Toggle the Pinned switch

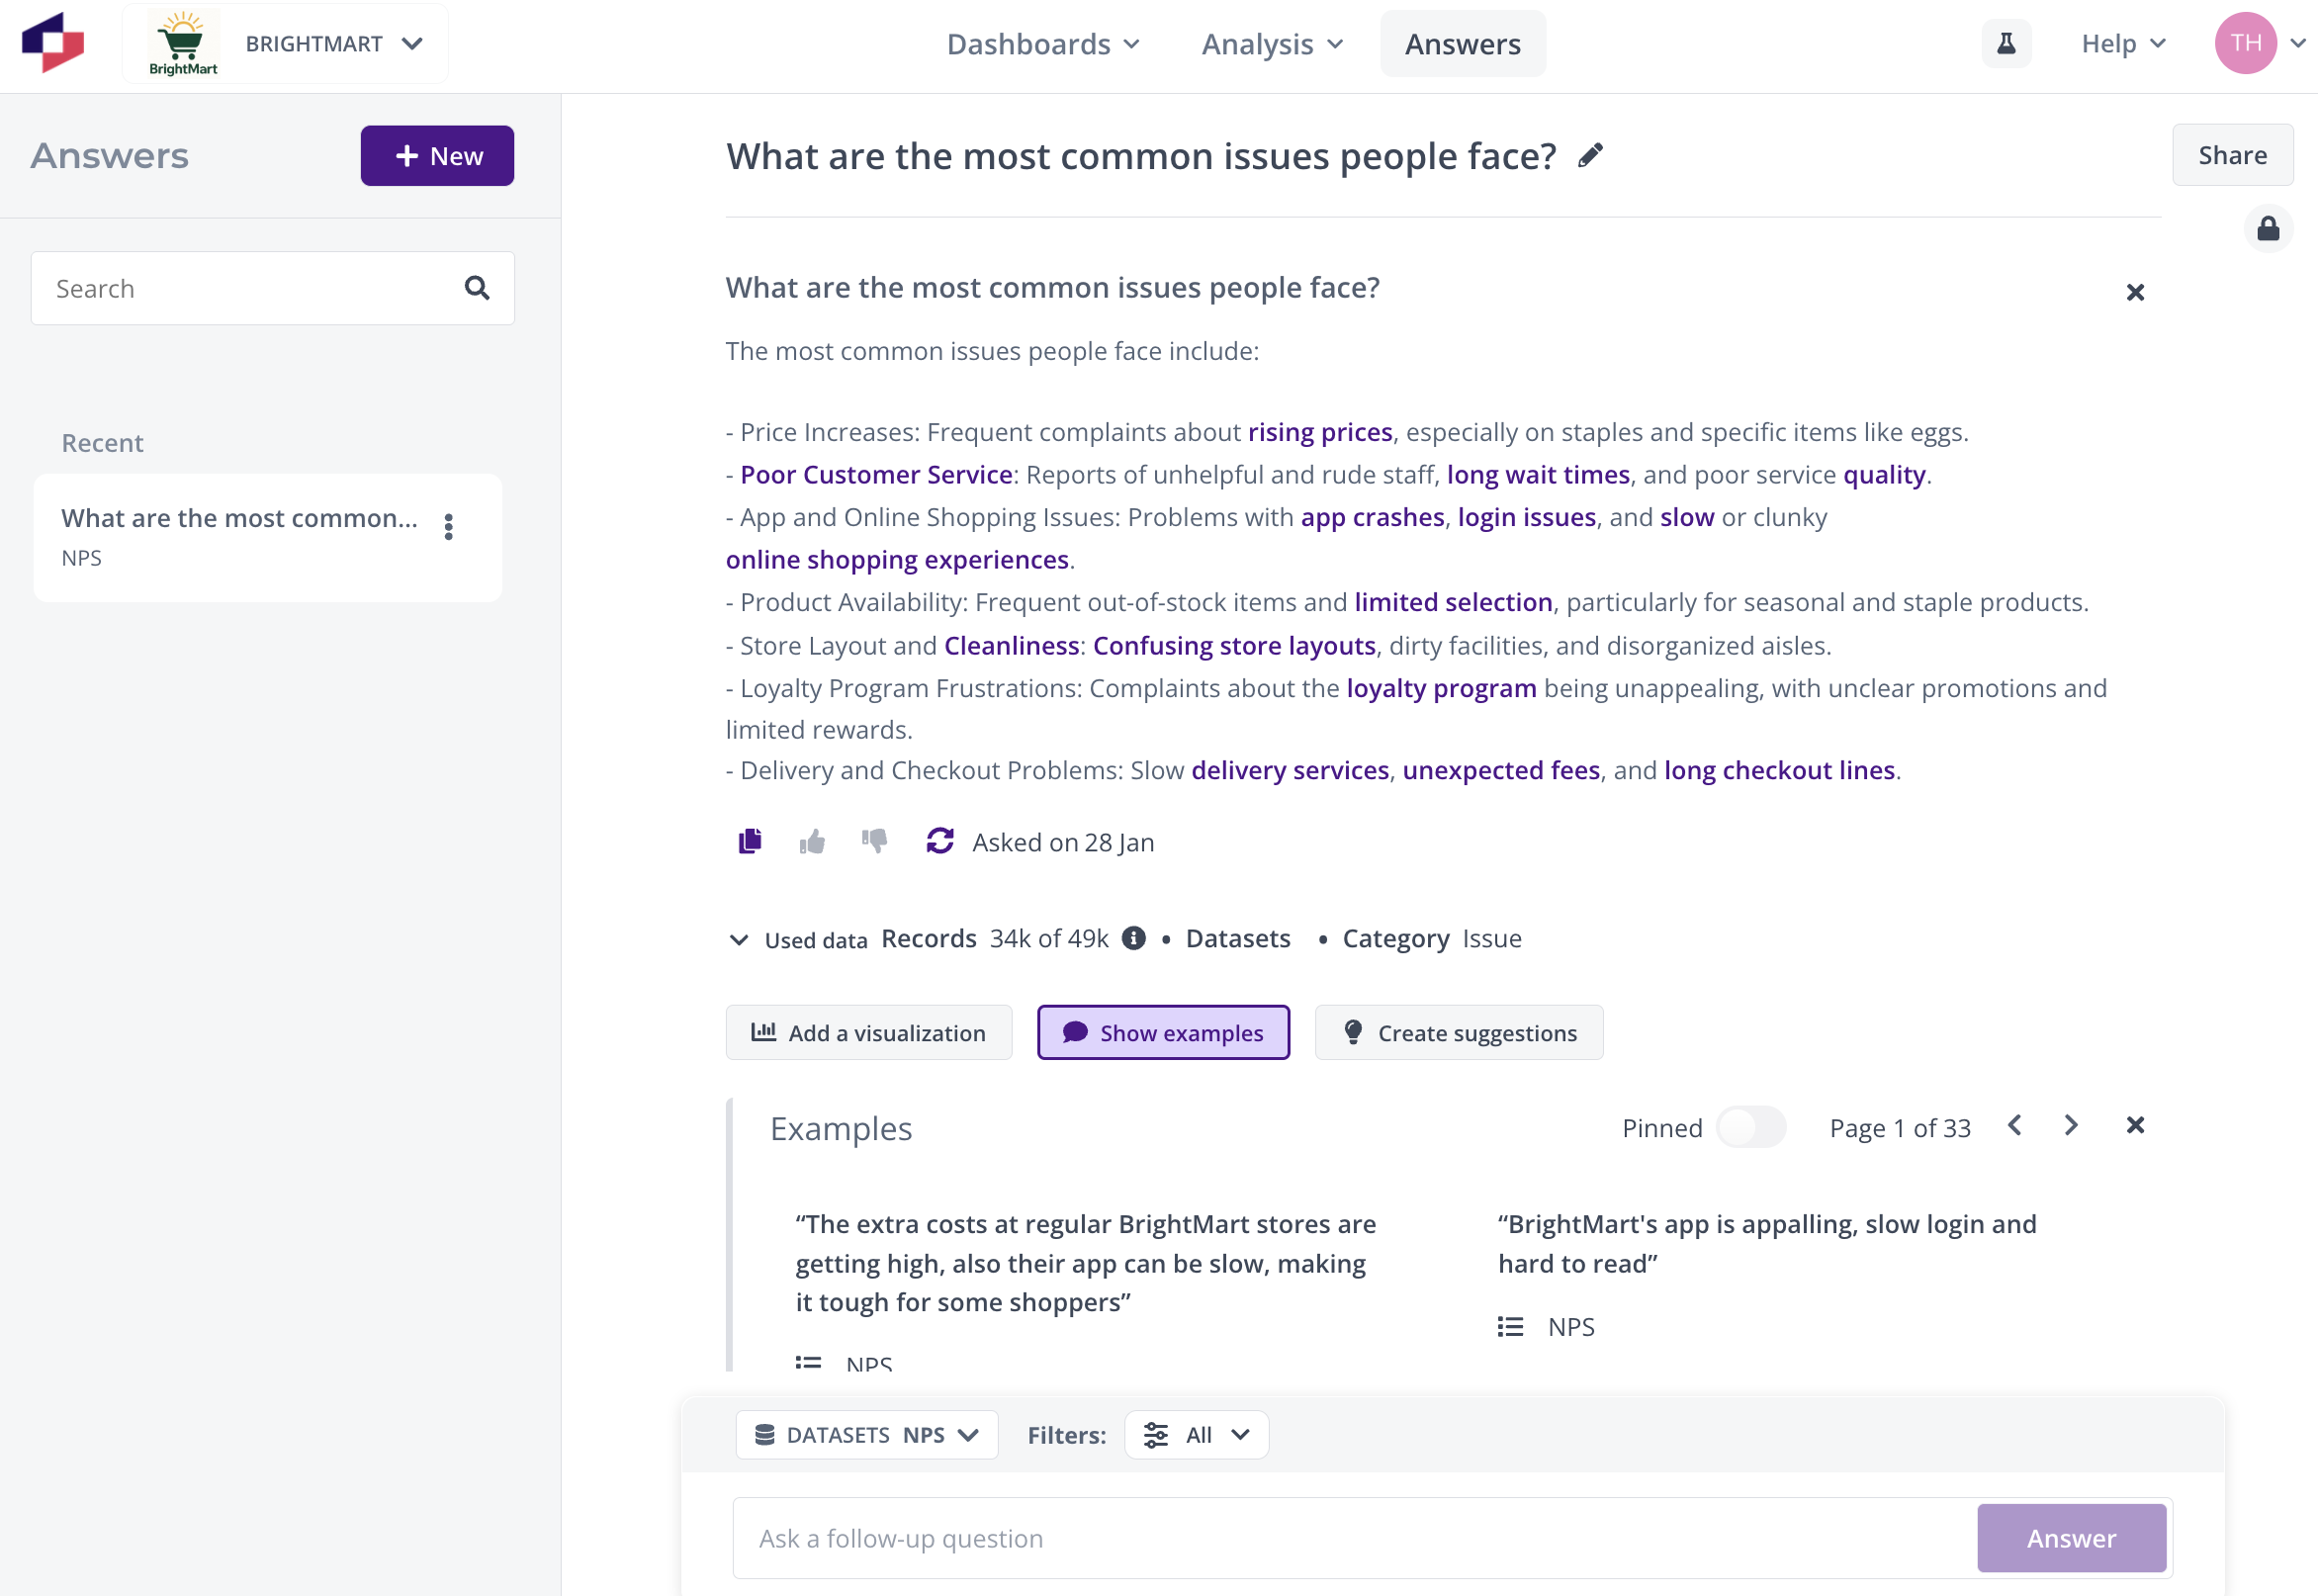pyautogui.click(x=1751, y=1127)
